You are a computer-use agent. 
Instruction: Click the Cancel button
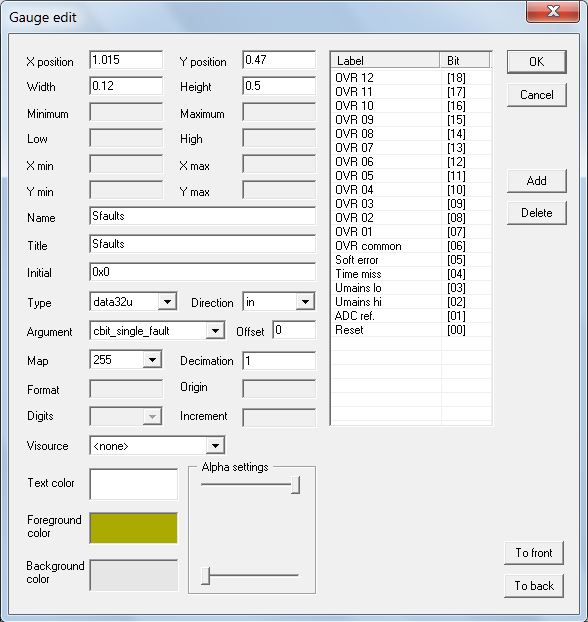click(536, 95)
